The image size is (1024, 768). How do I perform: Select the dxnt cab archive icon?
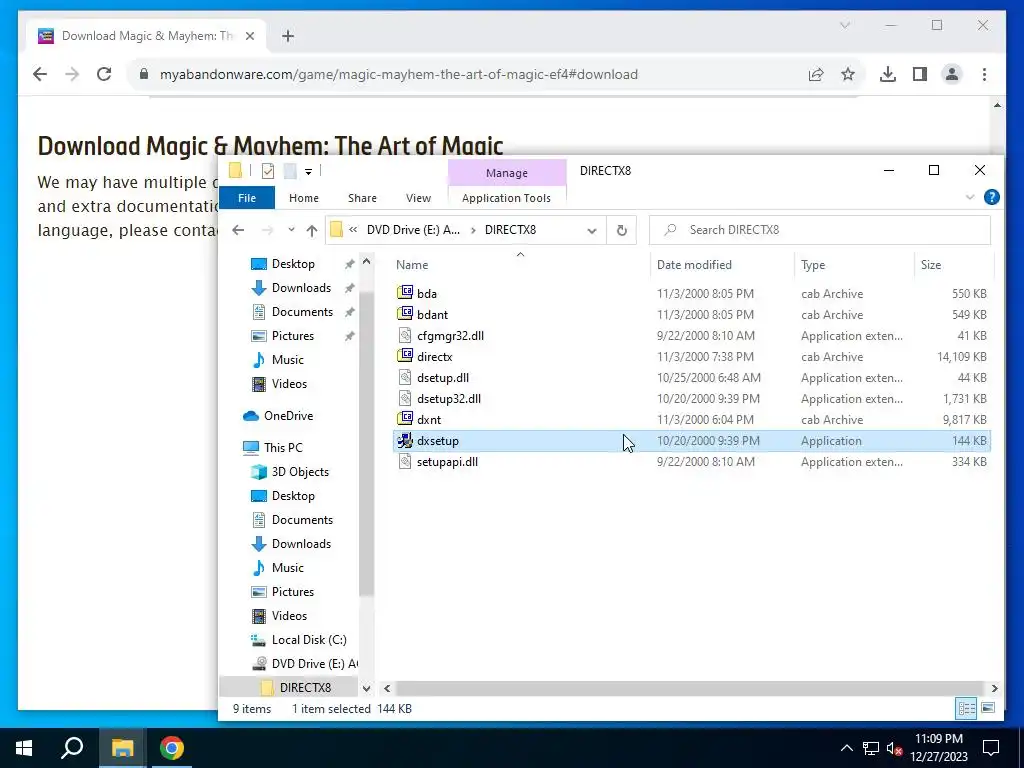pyautogui.click(x=405, y=419)
